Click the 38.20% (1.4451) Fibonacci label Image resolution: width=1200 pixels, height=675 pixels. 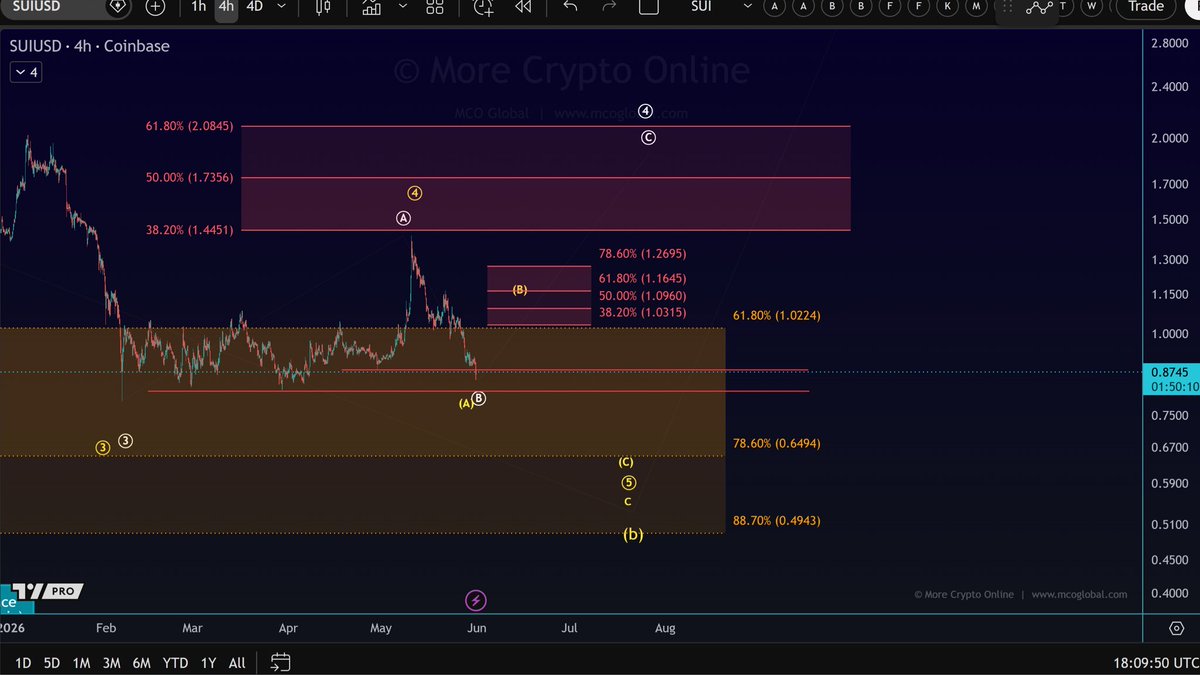(x=189, y=229)
